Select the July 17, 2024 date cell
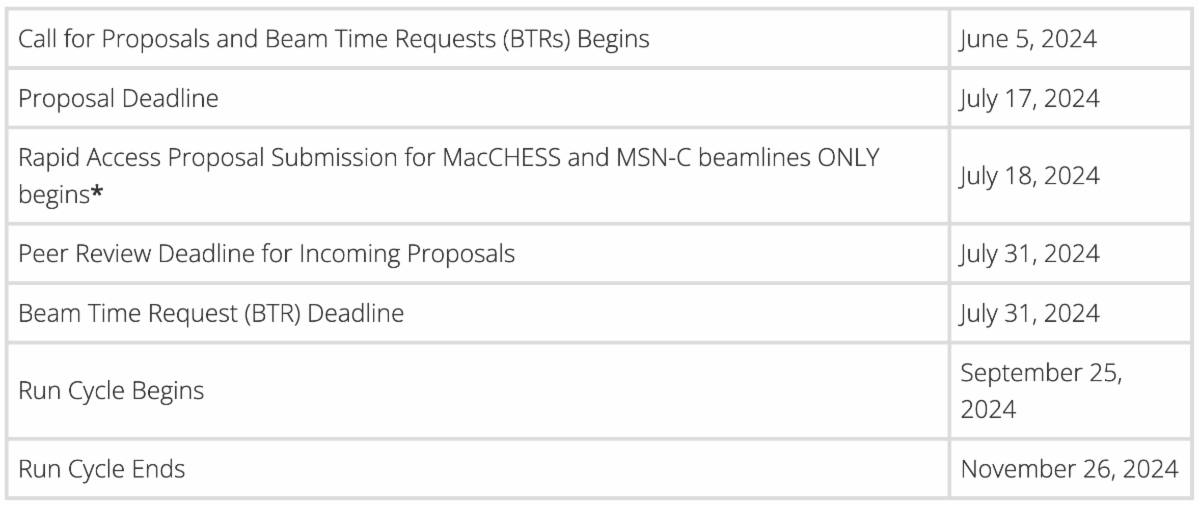Image resolution: width=1200 pixels, height=505 pixels. coord(1029,99)
